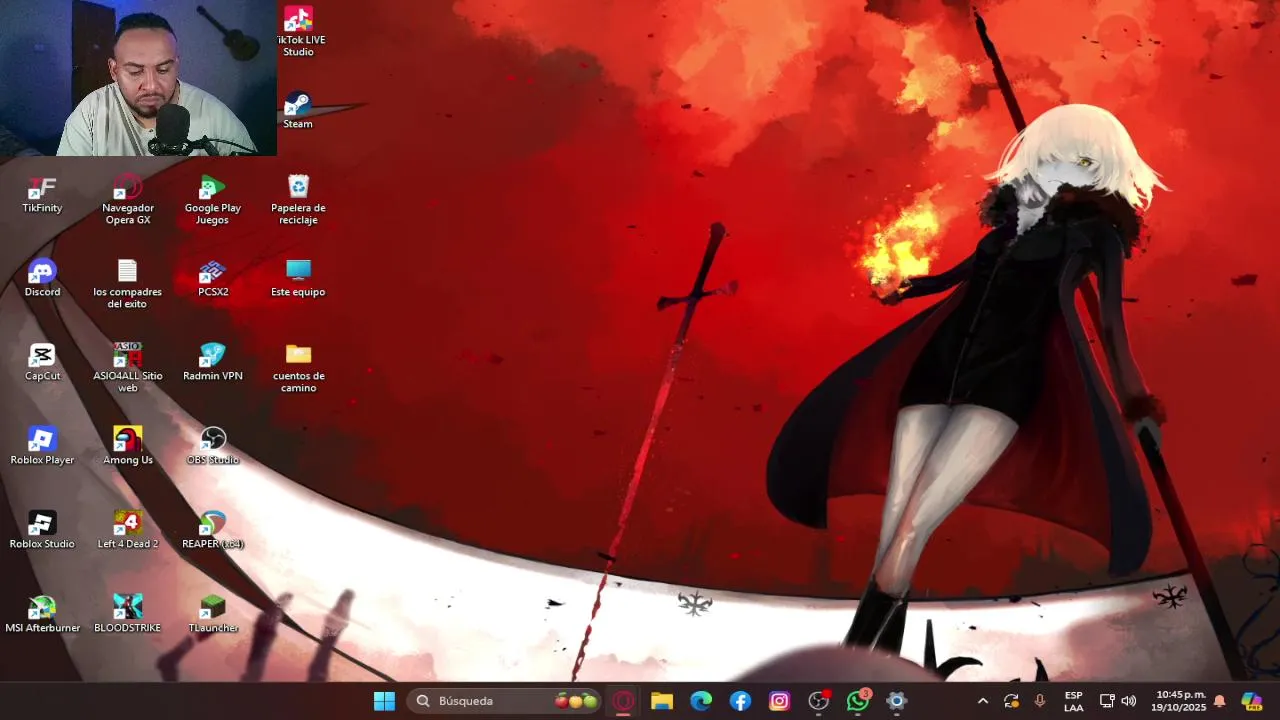Select MSI Afterburner icon
Viewport: 1280px width, 720px height.
point(42,615)
